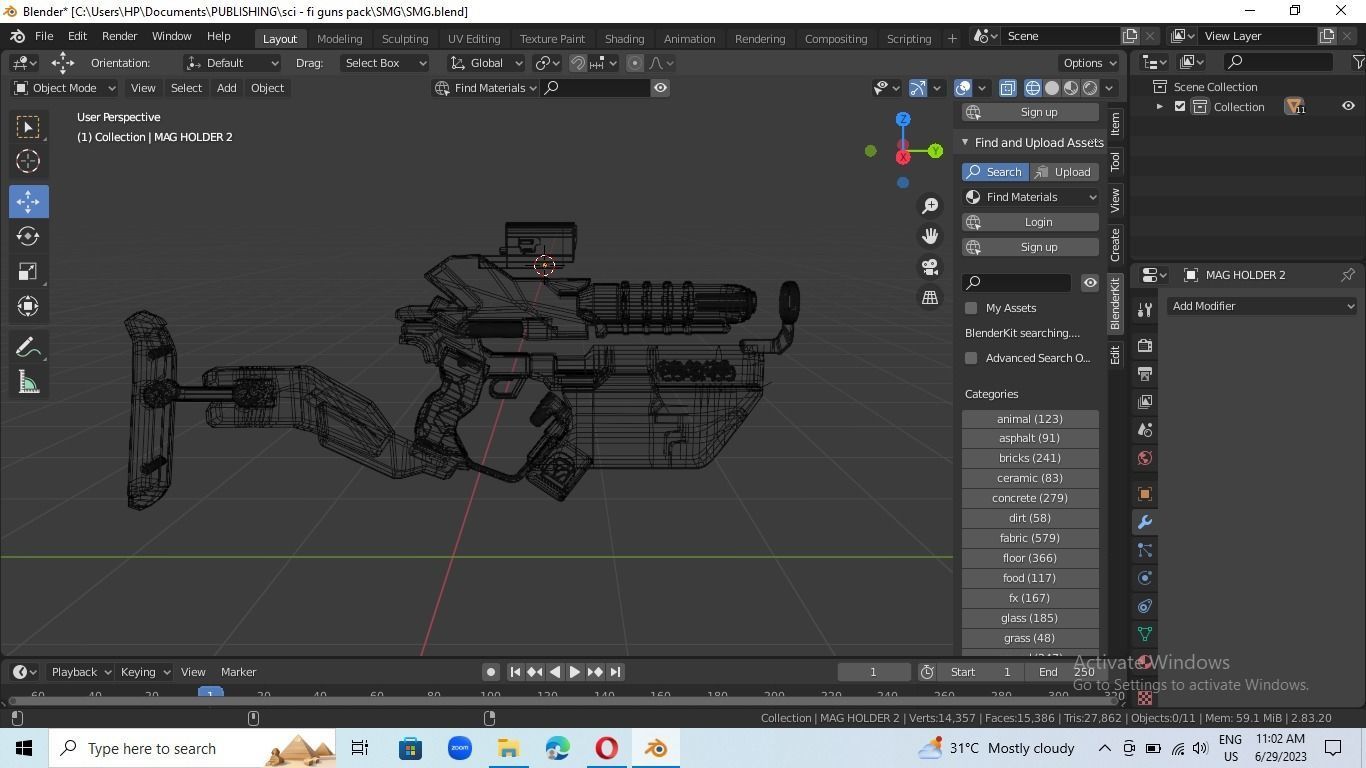The image size is (1366, 768).
Task: Open File Explorer from the taskbar
Action: (508, 748)
